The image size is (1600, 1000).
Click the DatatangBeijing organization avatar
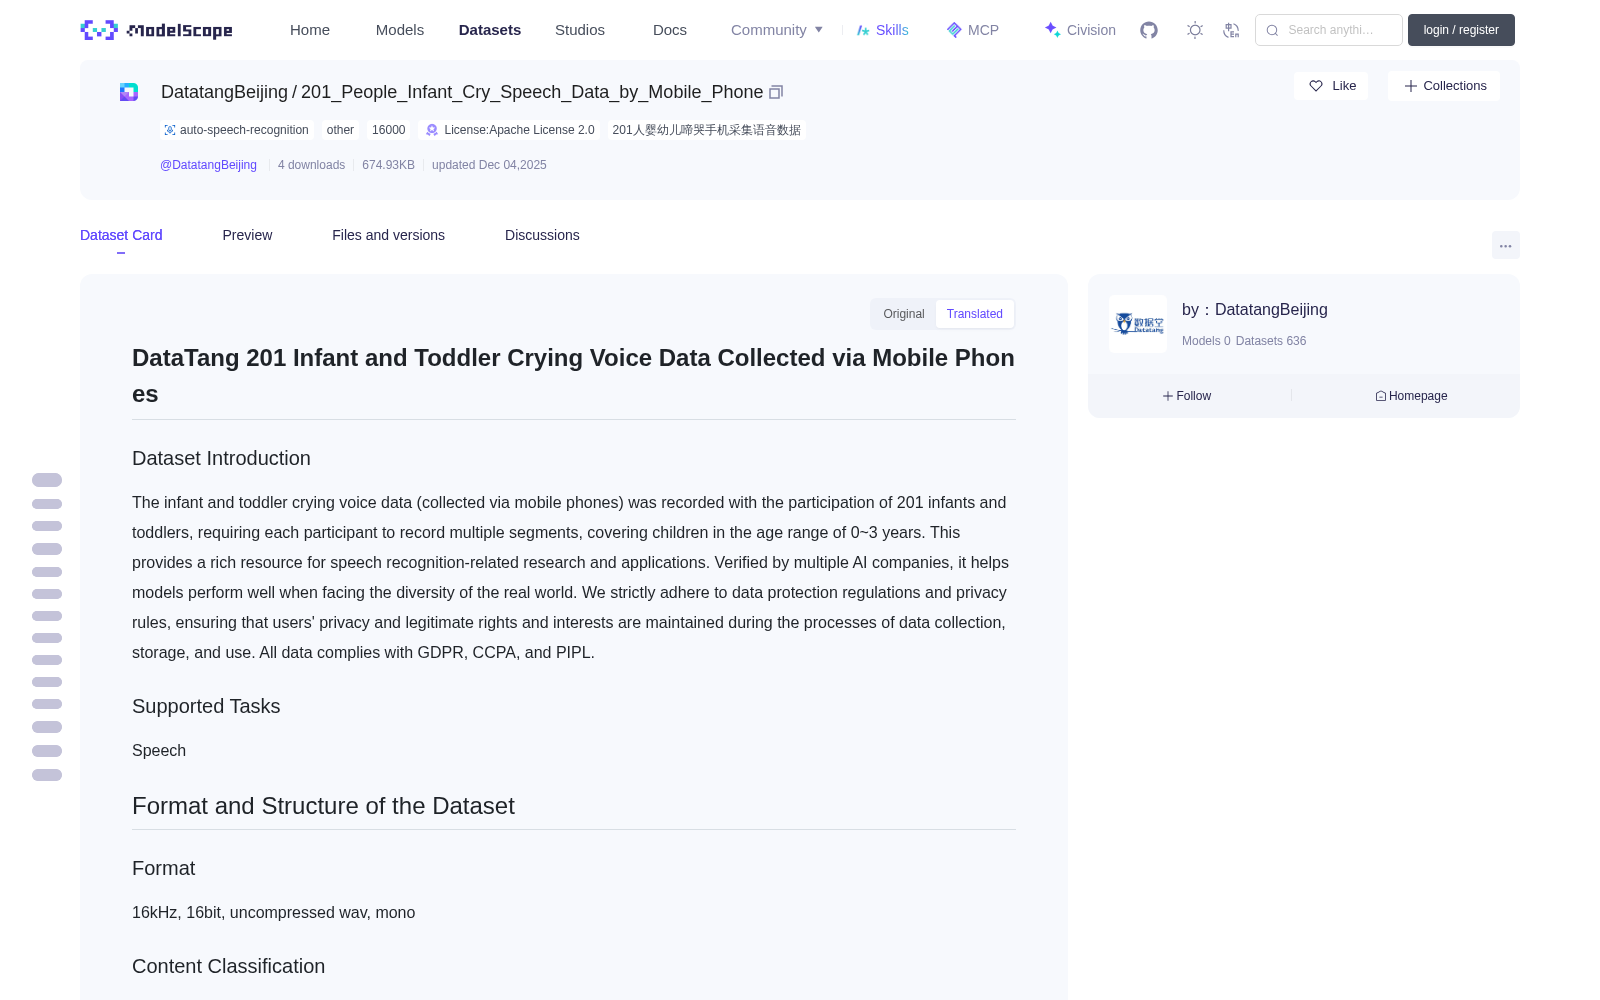coord(1138,324)
